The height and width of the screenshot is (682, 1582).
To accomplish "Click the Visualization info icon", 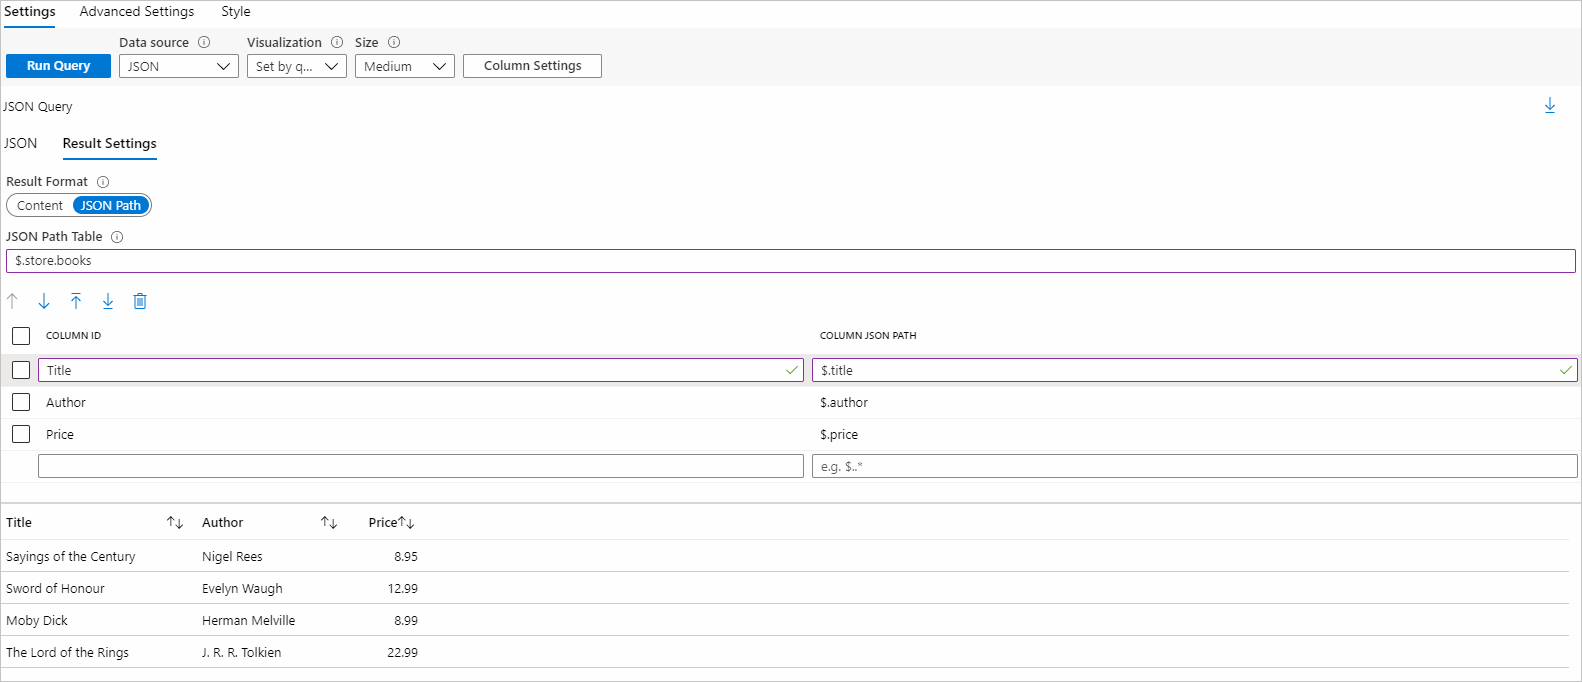I will (337, 42).
